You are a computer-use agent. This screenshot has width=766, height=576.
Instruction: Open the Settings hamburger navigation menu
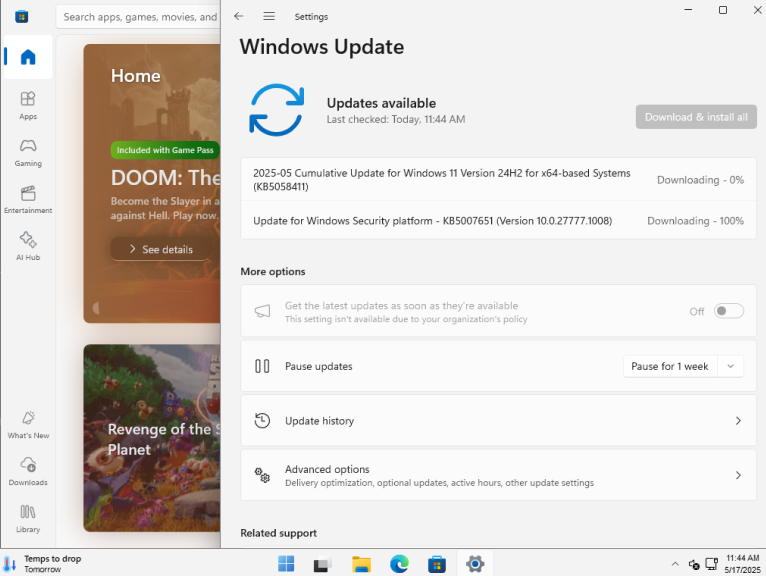pos(269,16)
